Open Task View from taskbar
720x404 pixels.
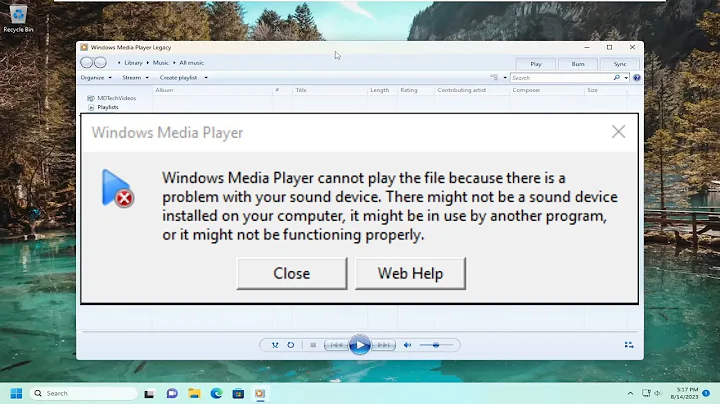point(149,394)
